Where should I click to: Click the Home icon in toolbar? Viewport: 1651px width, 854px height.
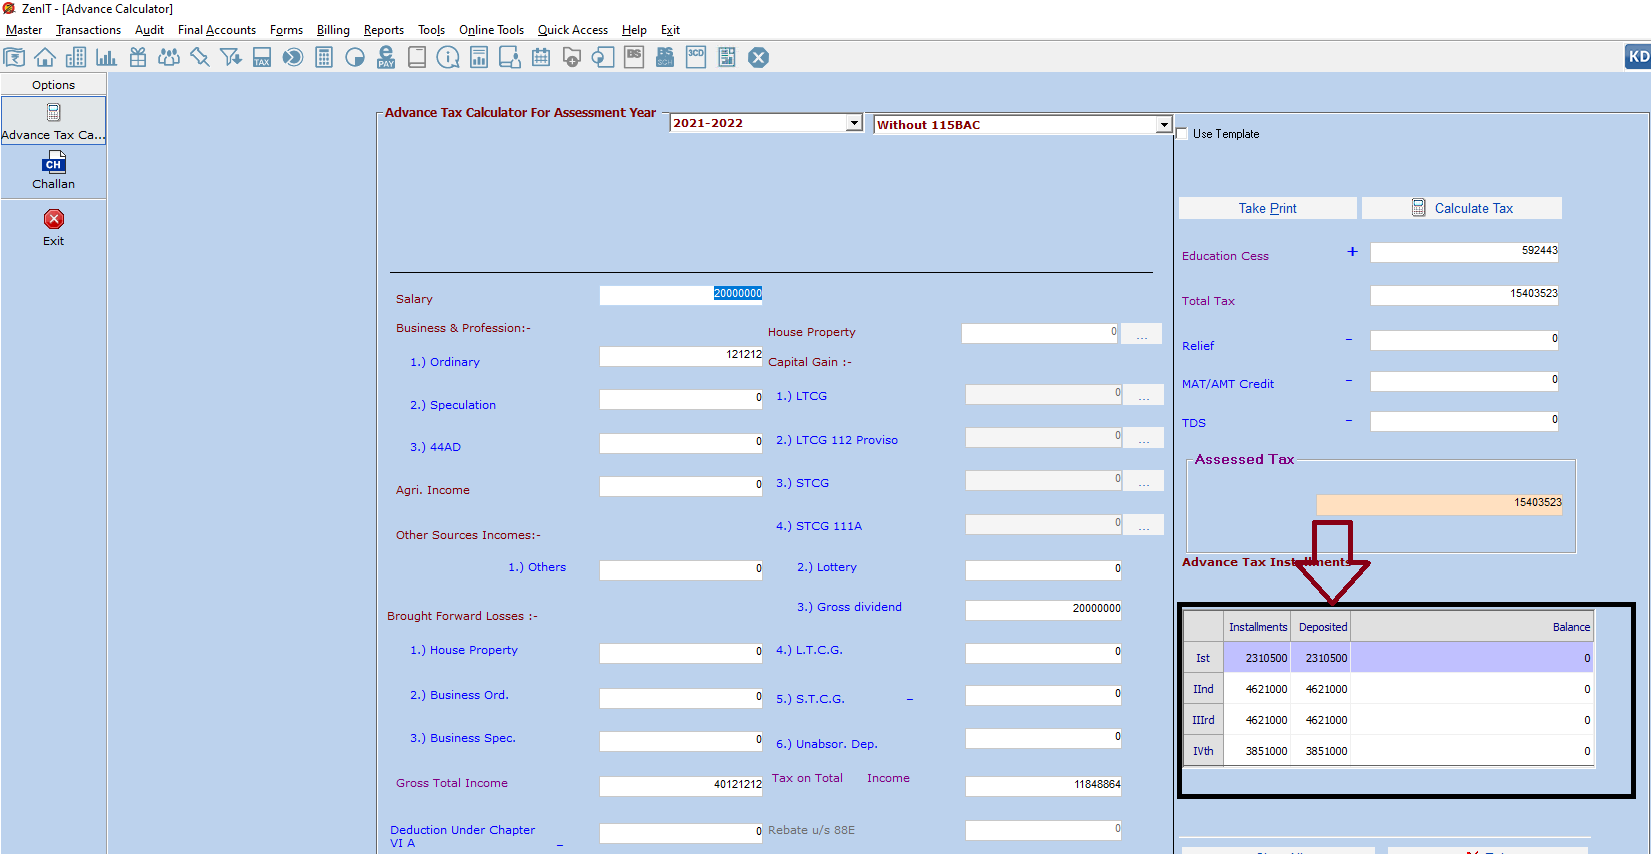(45, 58)
